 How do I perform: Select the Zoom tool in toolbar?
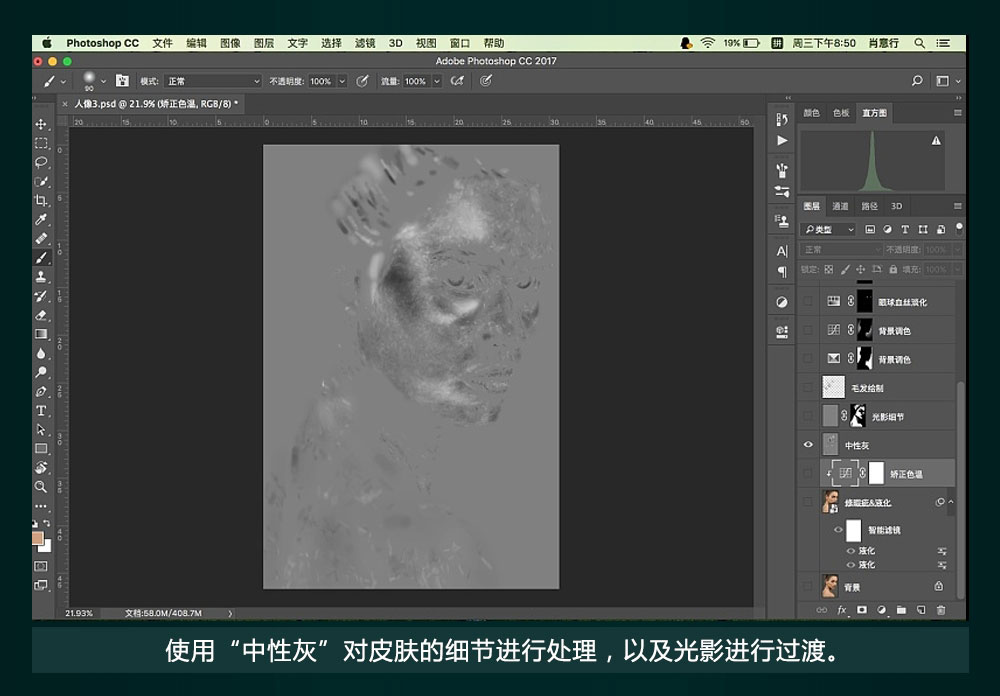click(x=41, y=487)
